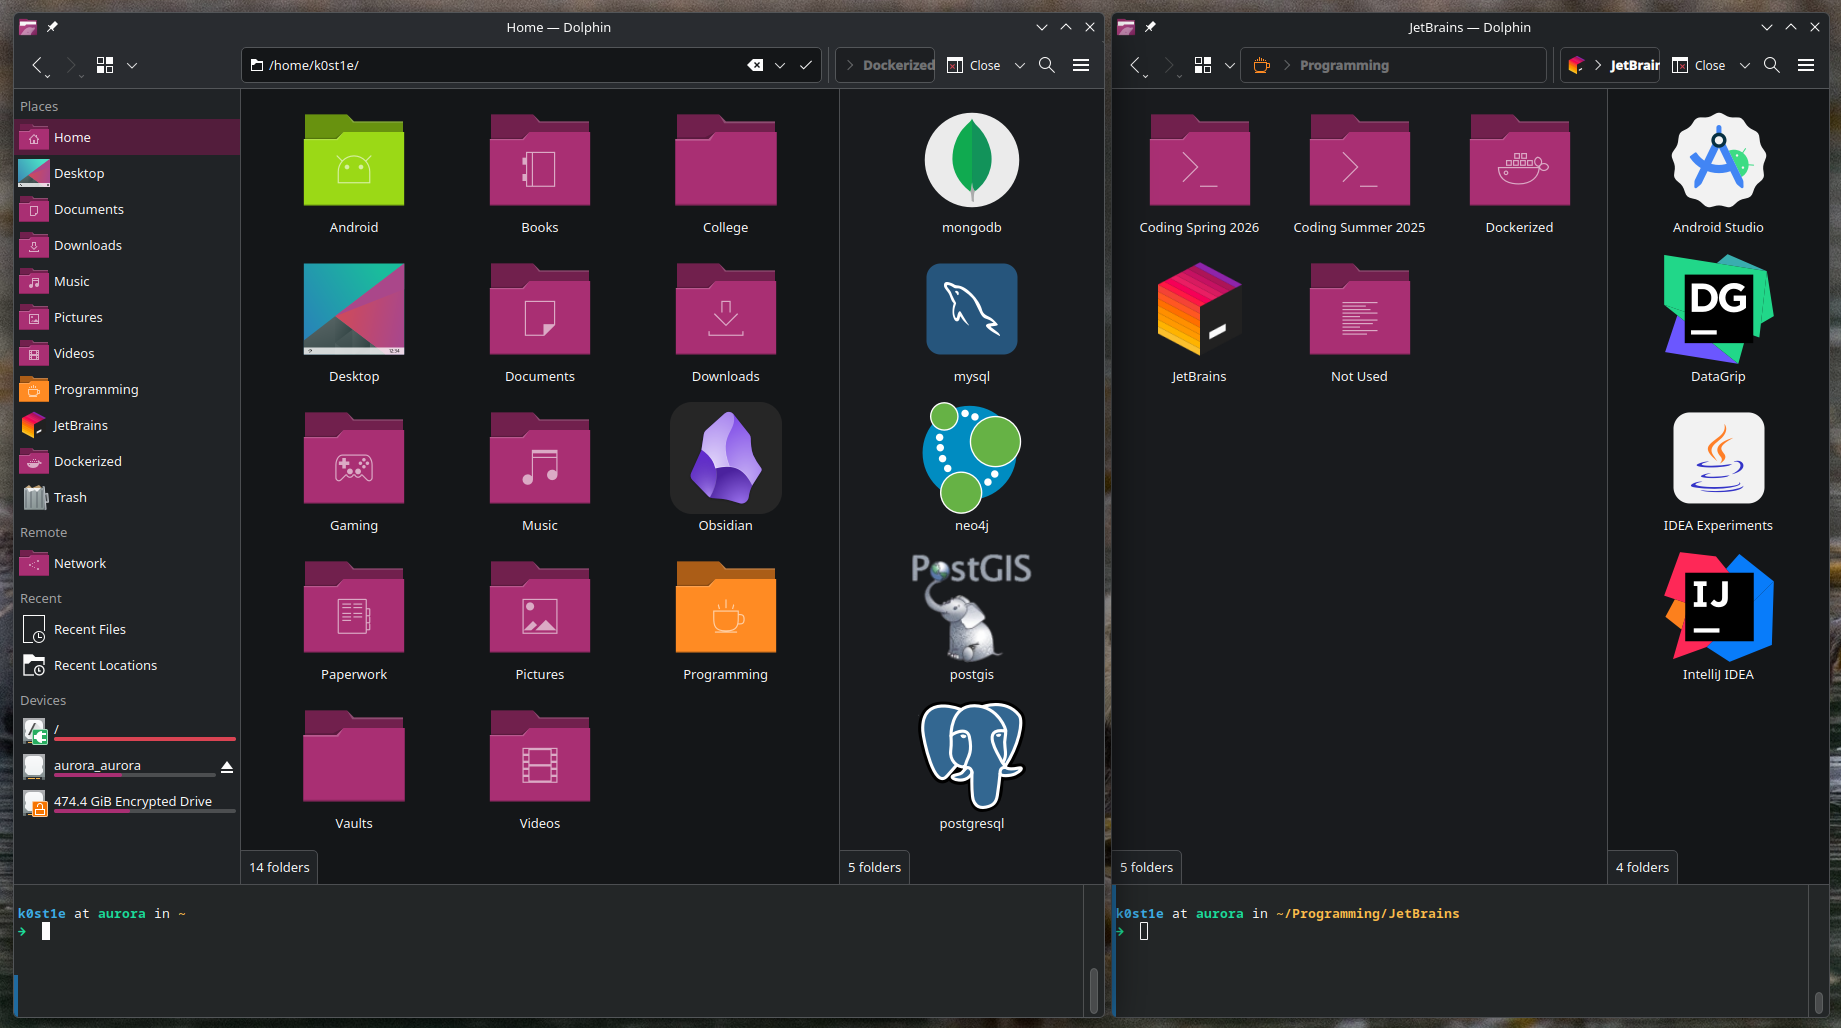The width and height of the screenshot is (1841, 1028).
Task: Select Home in Places sidebar
Action: (127, 137)
